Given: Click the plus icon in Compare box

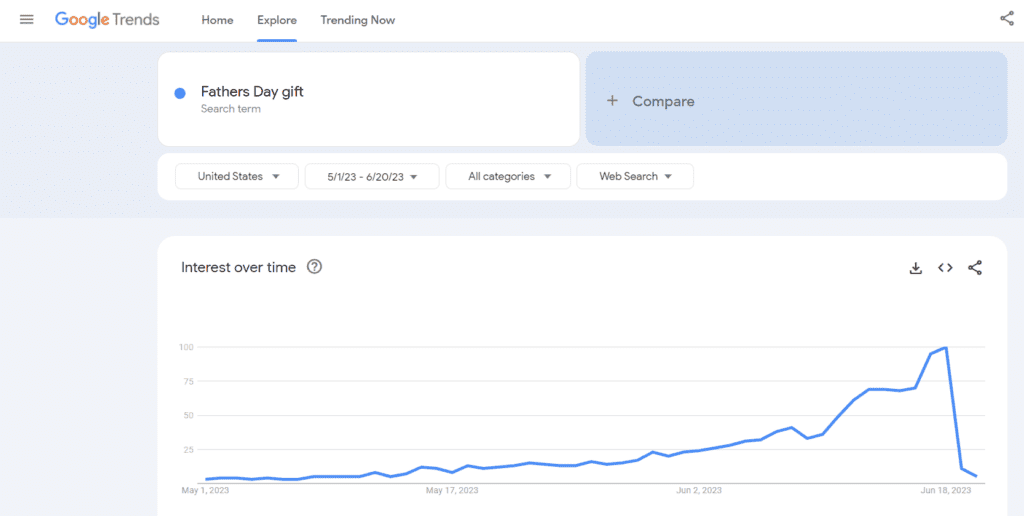Looking at the screenshot, I should point(612,101).
